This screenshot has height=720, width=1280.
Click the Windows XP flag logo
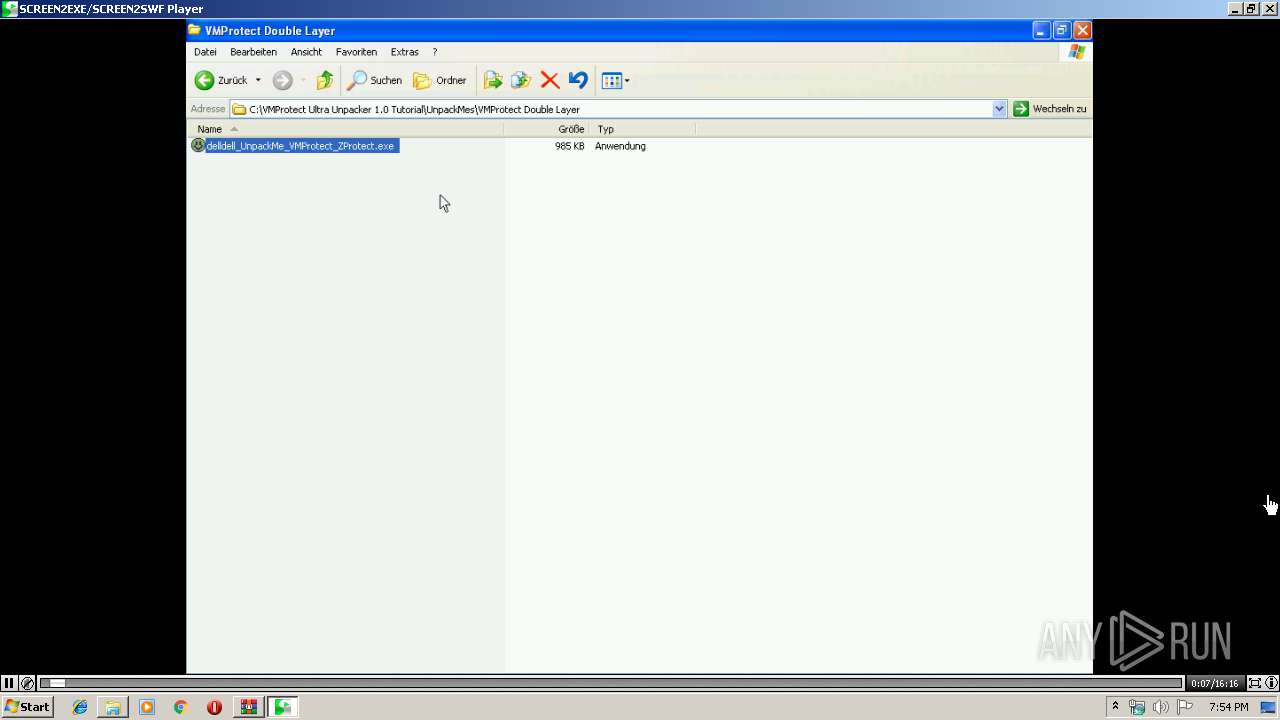pyautogui.click(x=1077, y=52)
